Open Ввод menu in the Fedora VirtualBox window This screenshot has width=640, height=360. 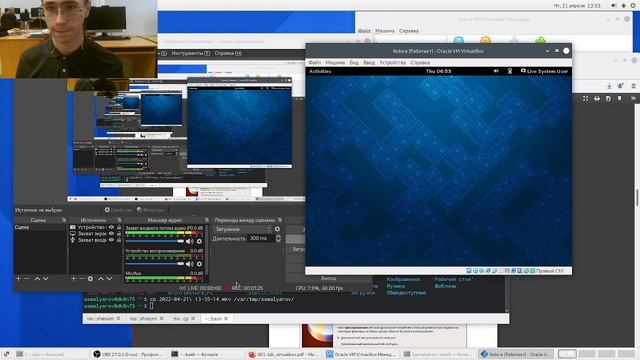(x=369, y=62)
